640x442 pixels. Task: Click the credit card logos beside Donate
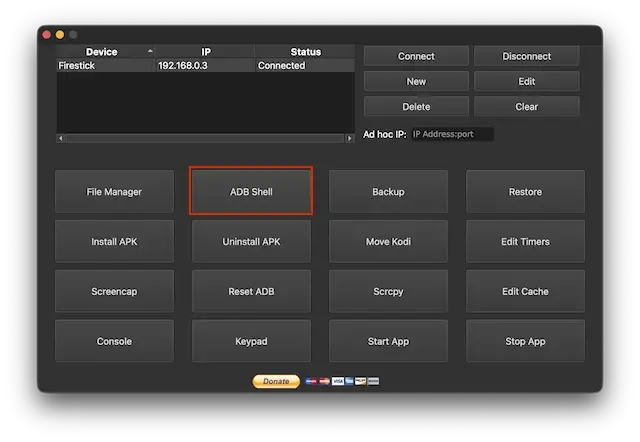(x=342, y=381)
